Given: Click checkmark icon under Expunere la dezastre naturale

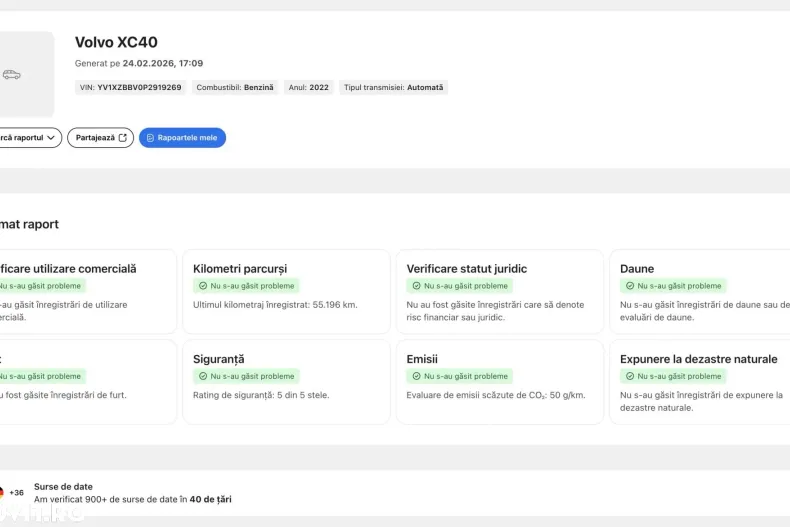Looking at the screenshot, I should pos(630,376).
